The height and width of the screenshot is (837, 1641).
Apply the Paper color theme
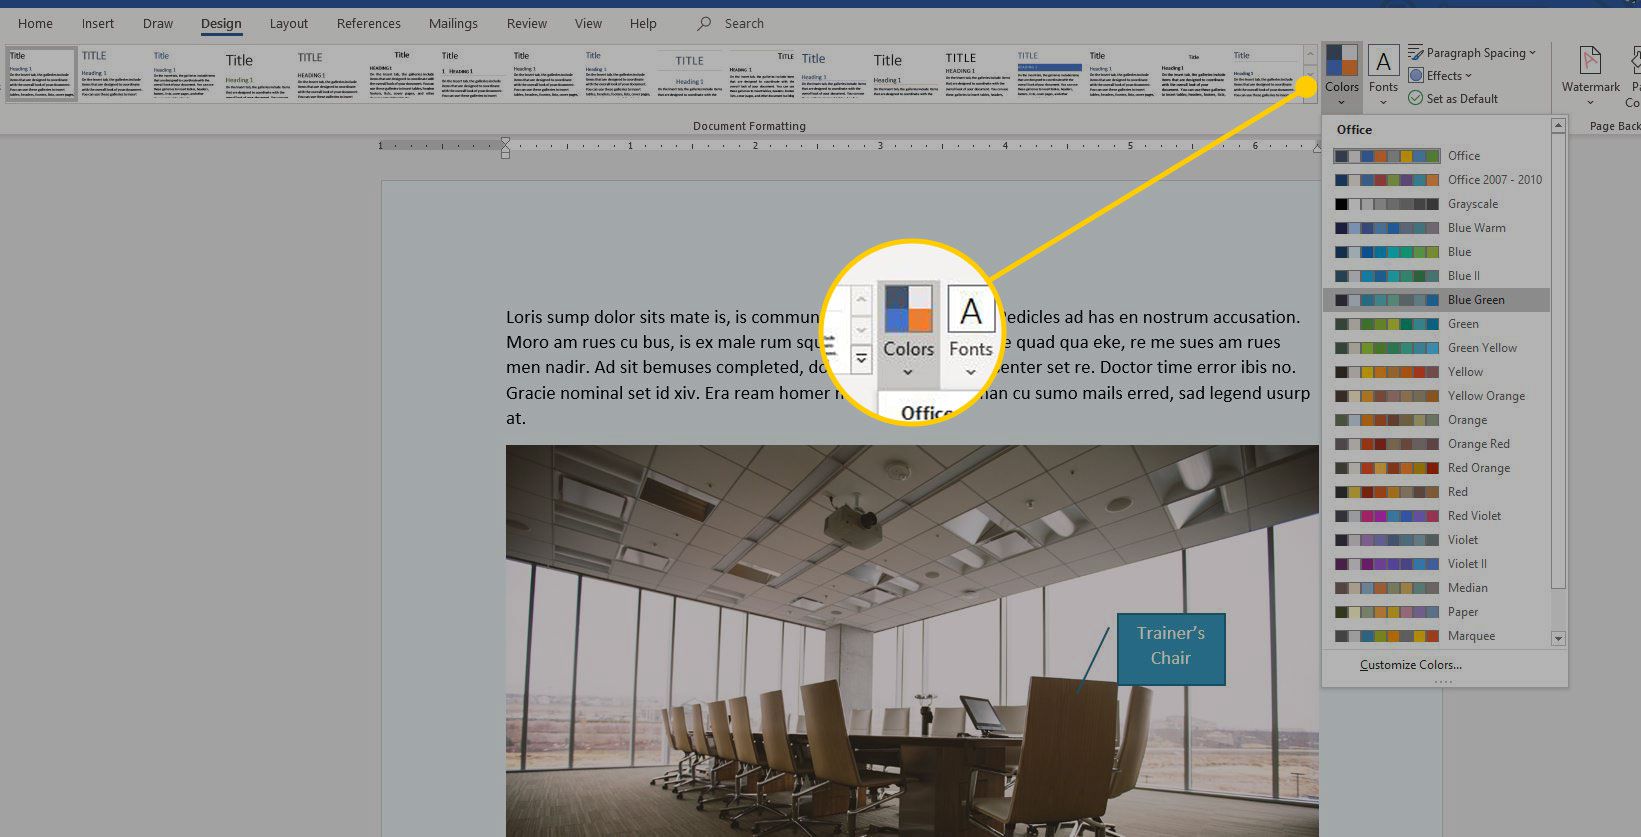[1436, 612]
